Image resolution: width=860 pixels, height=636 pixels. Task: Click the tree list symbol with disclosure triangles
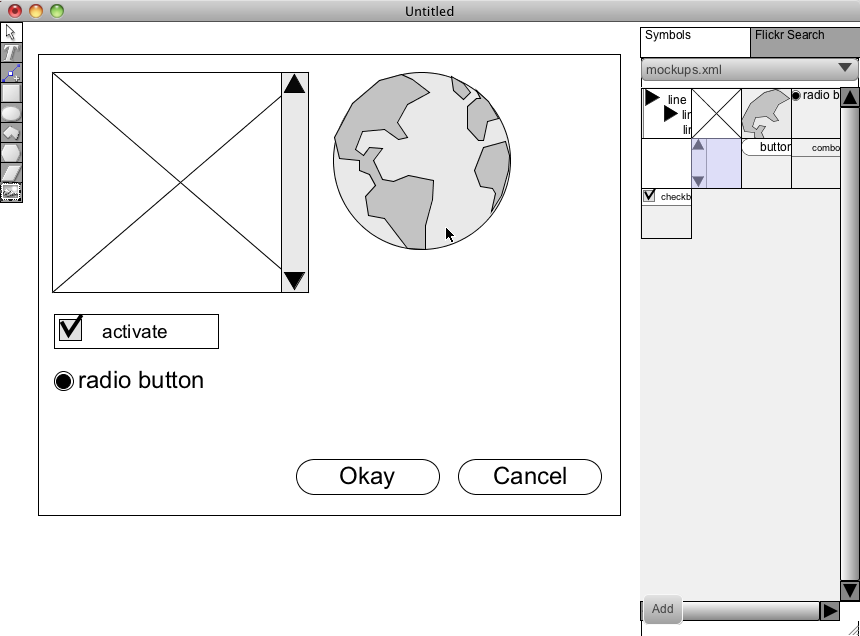pos(666,113)
